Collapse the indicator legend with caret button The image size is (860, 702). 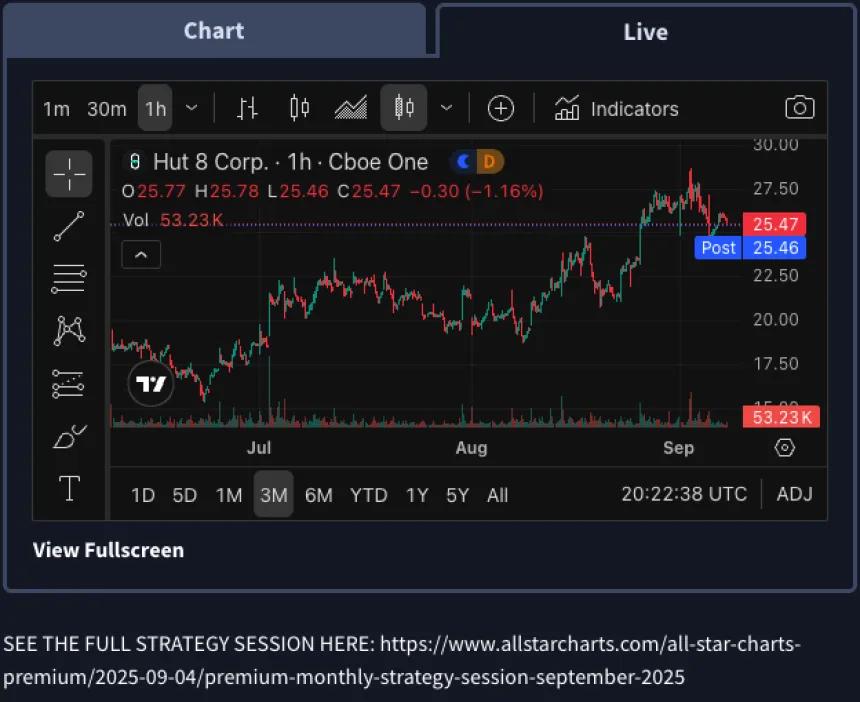[x=141, y=254]
